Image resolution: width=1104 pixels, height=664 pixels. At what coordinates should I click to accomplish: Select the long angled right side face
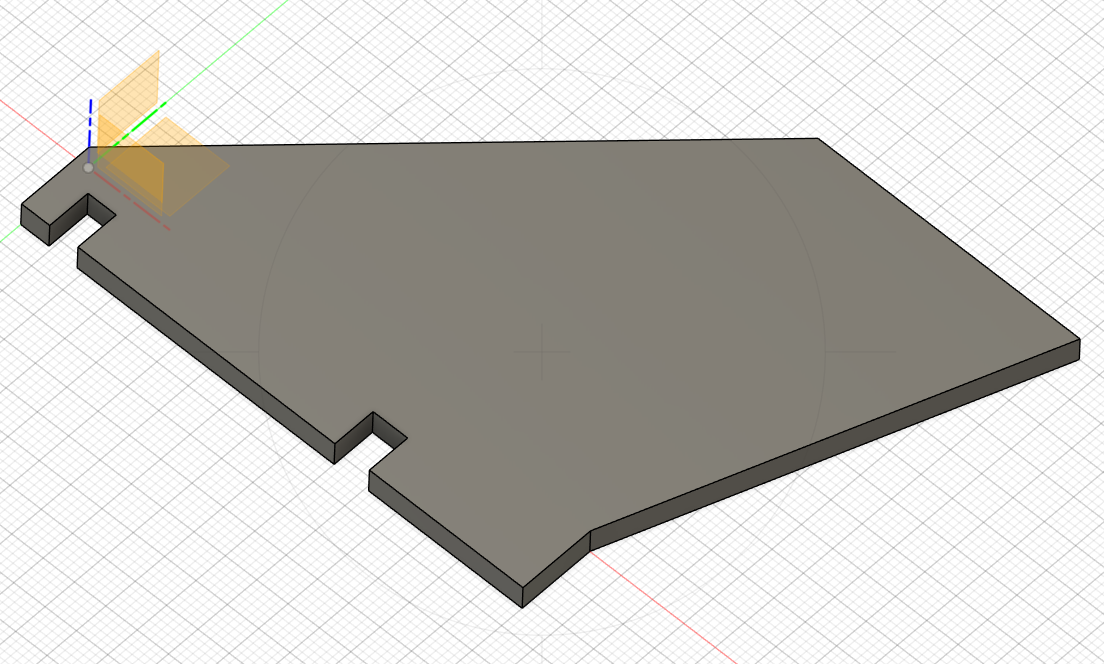(x=835, y=445)
